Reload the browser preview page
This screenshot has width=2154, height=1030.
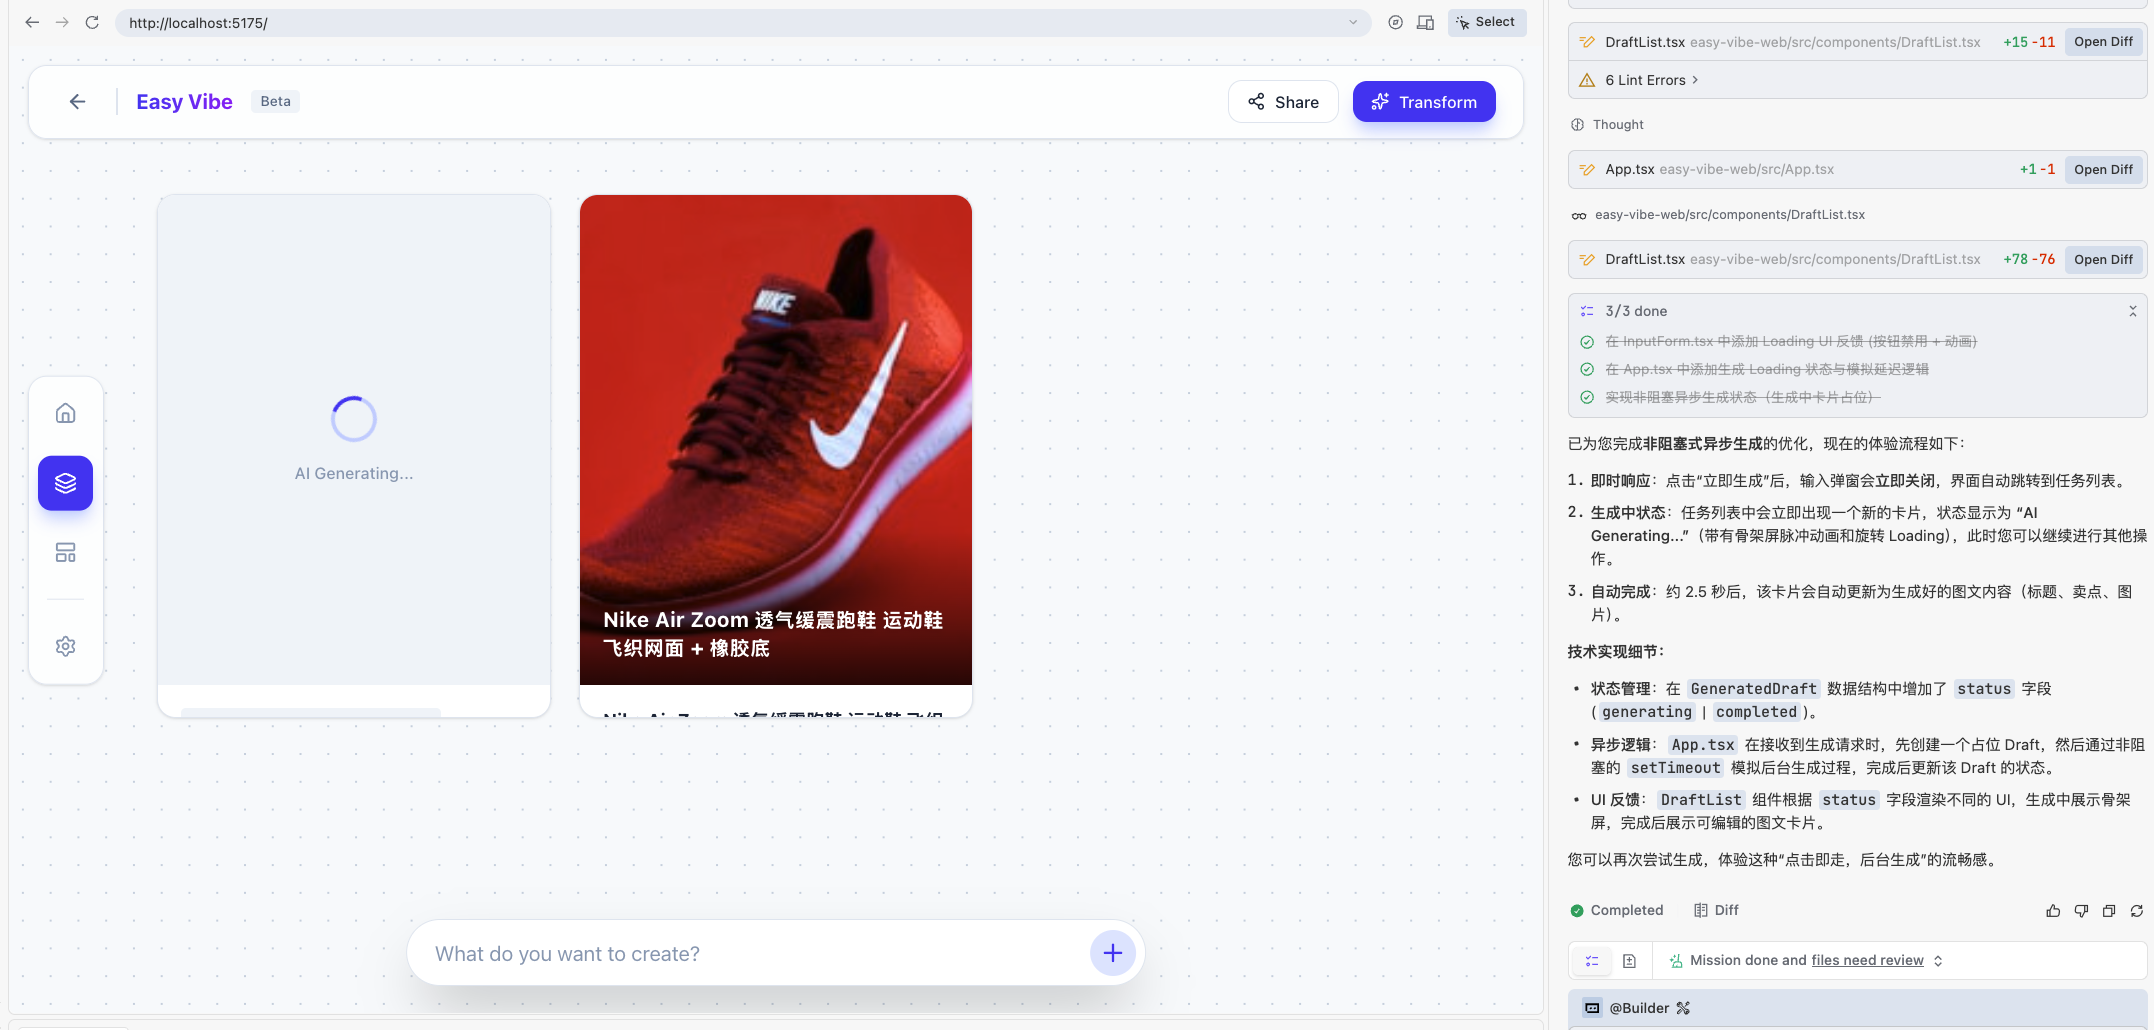(x=92, y=22)
